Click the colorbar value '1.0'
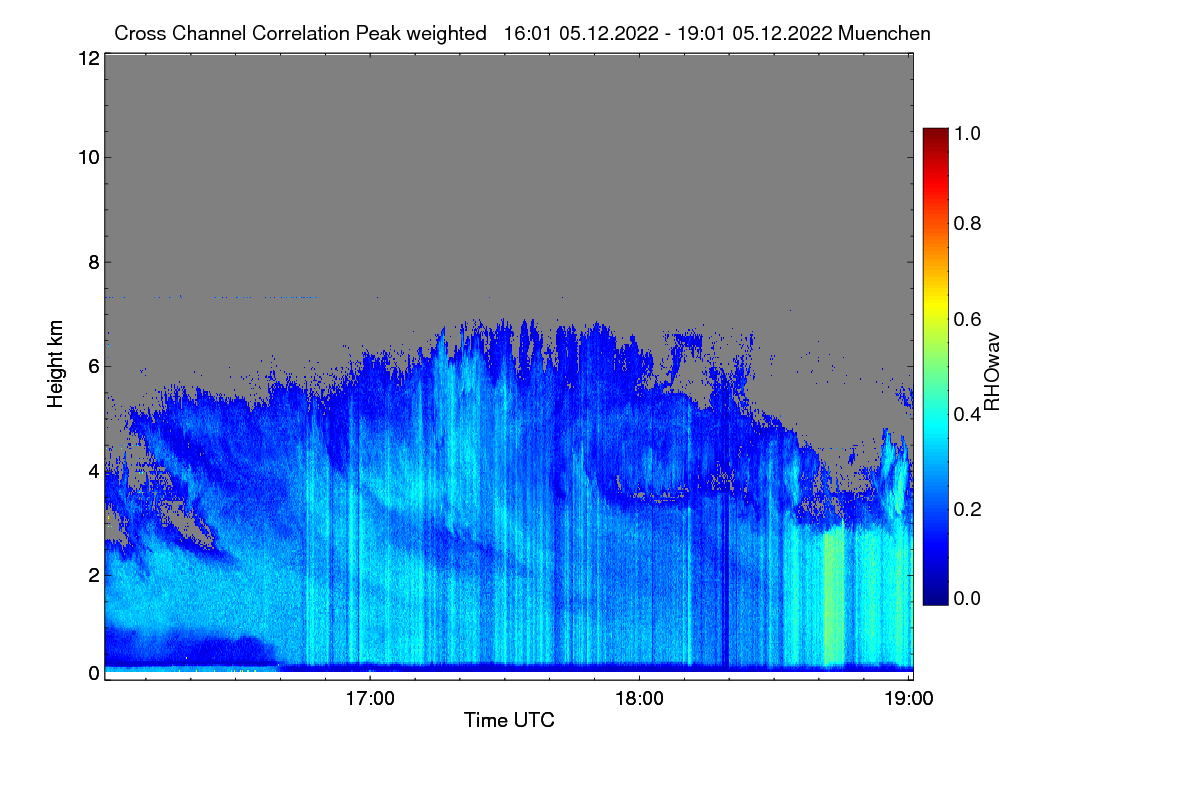 coord(969,132)
